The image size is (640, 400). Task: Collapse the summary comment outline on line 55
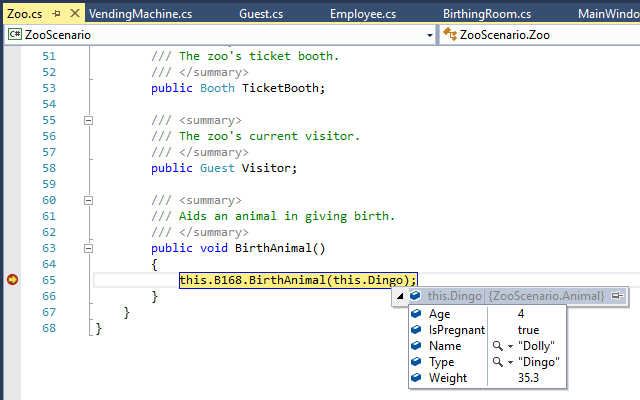coord(88,120)
